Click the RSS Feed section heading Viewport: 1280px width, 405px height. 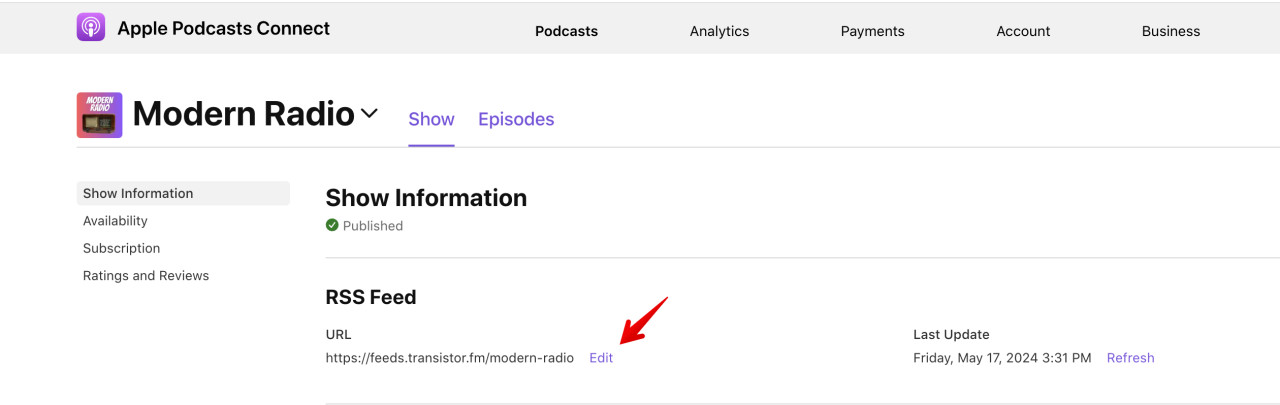371,297
